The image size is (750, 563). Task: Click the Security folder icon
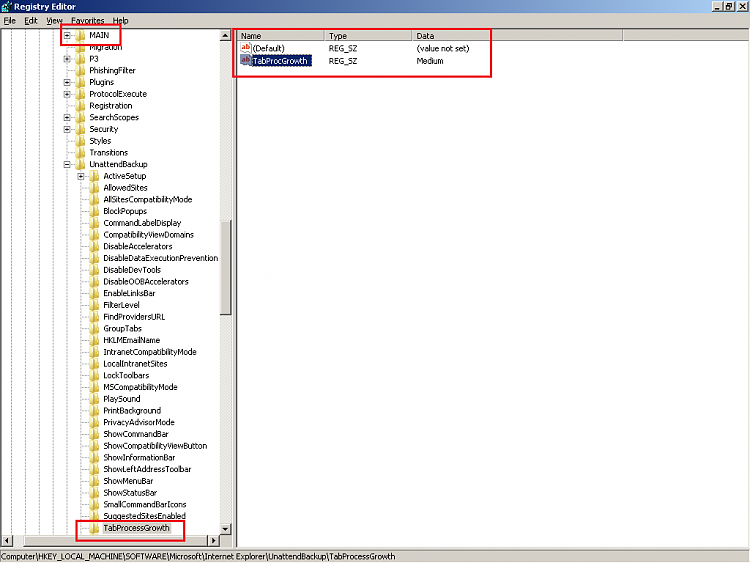(x=80, y=129)
